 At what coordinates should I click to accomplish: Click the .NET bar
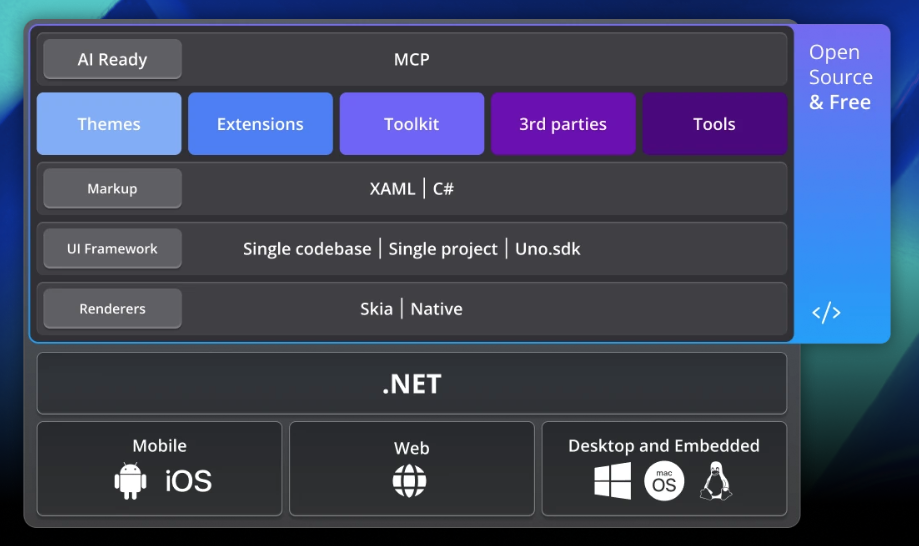(x=411, y=384)
